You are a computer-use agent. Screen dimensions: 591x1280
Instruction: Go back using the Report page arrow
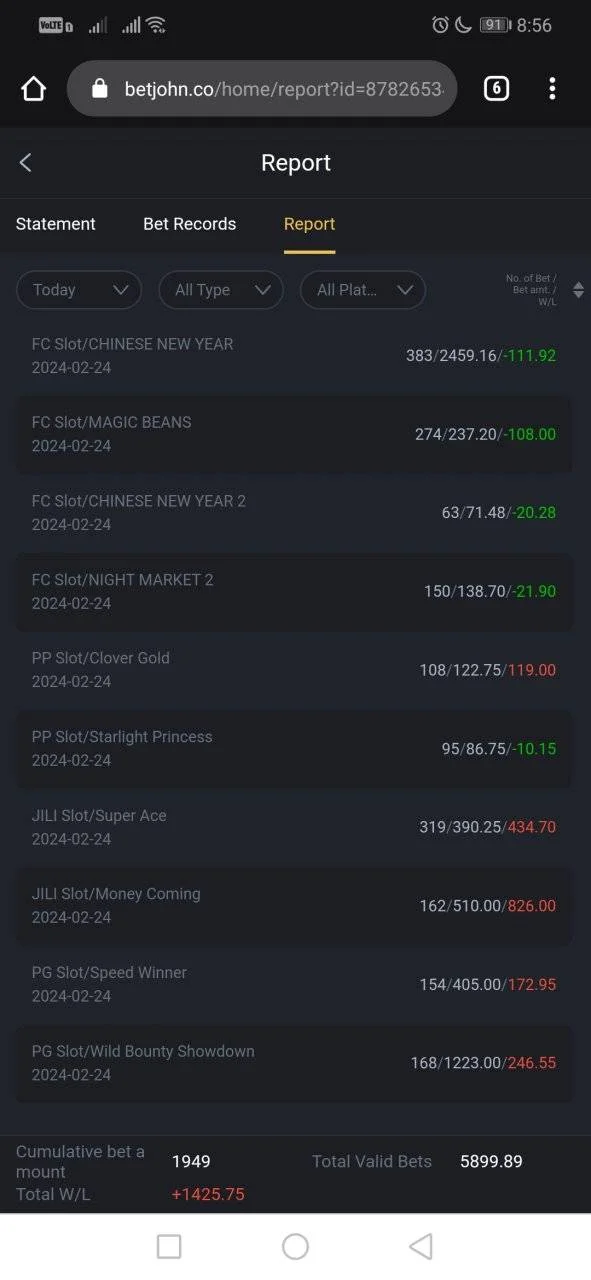[26, 163]
